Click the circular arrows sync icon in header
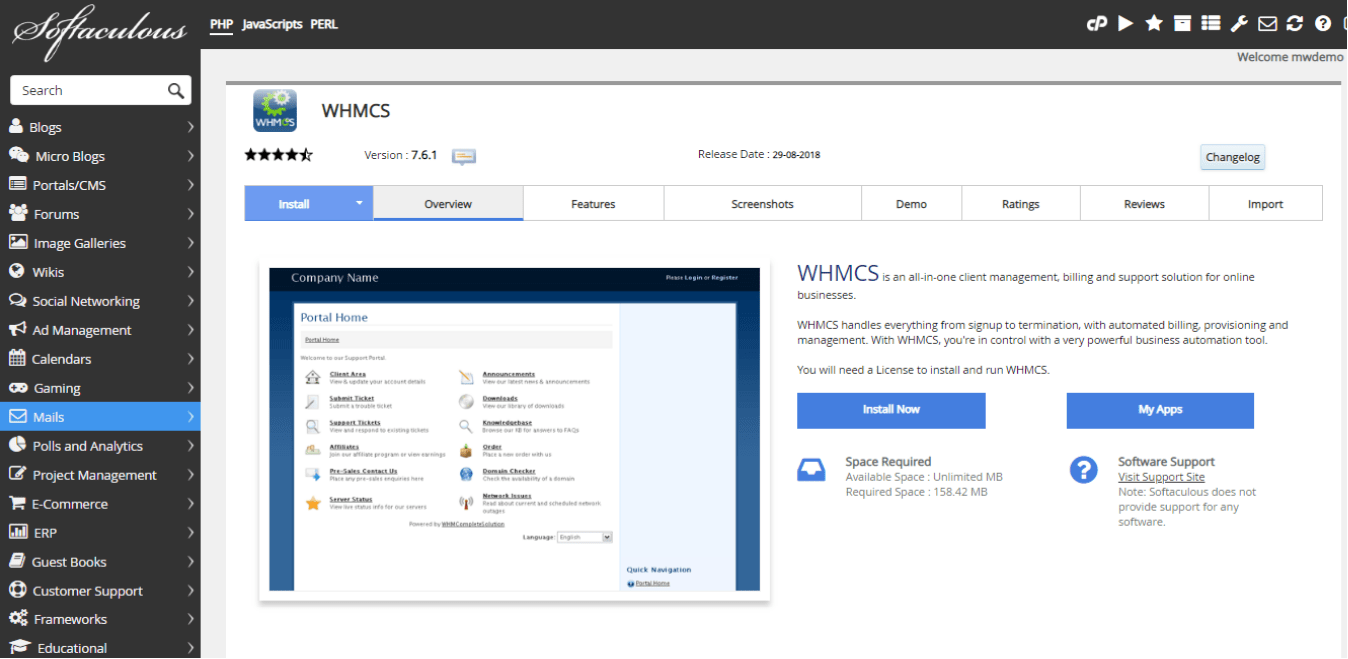The width and height of the screenshot is (1348, 659). [x=1295, y=23]
